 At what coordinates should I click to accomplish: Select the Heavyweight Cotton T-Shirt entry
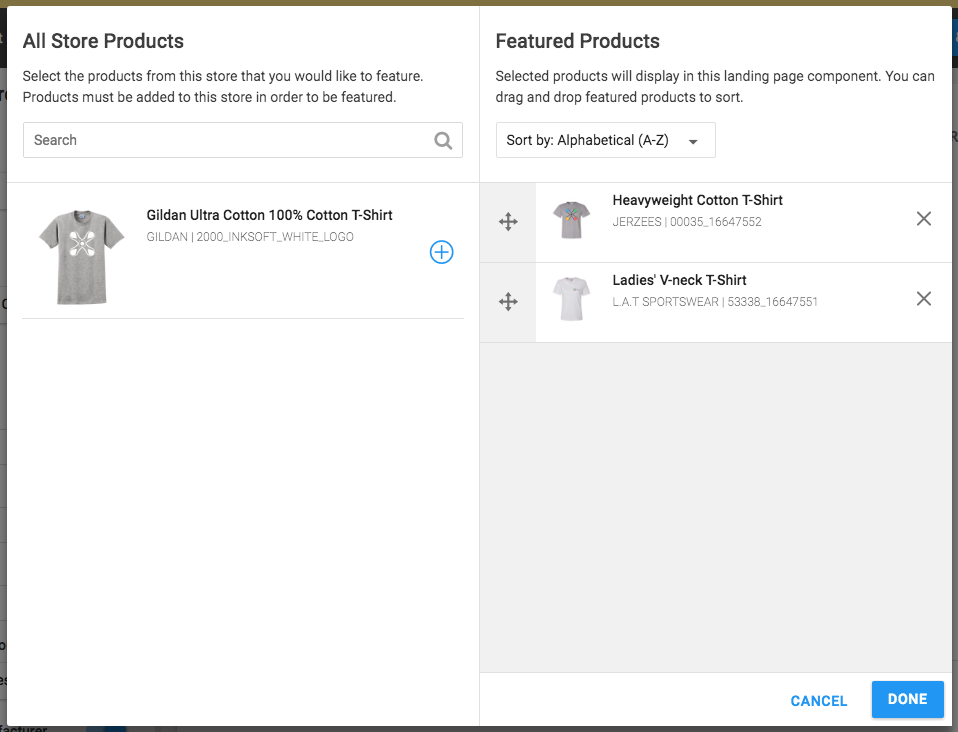point(697,200)
